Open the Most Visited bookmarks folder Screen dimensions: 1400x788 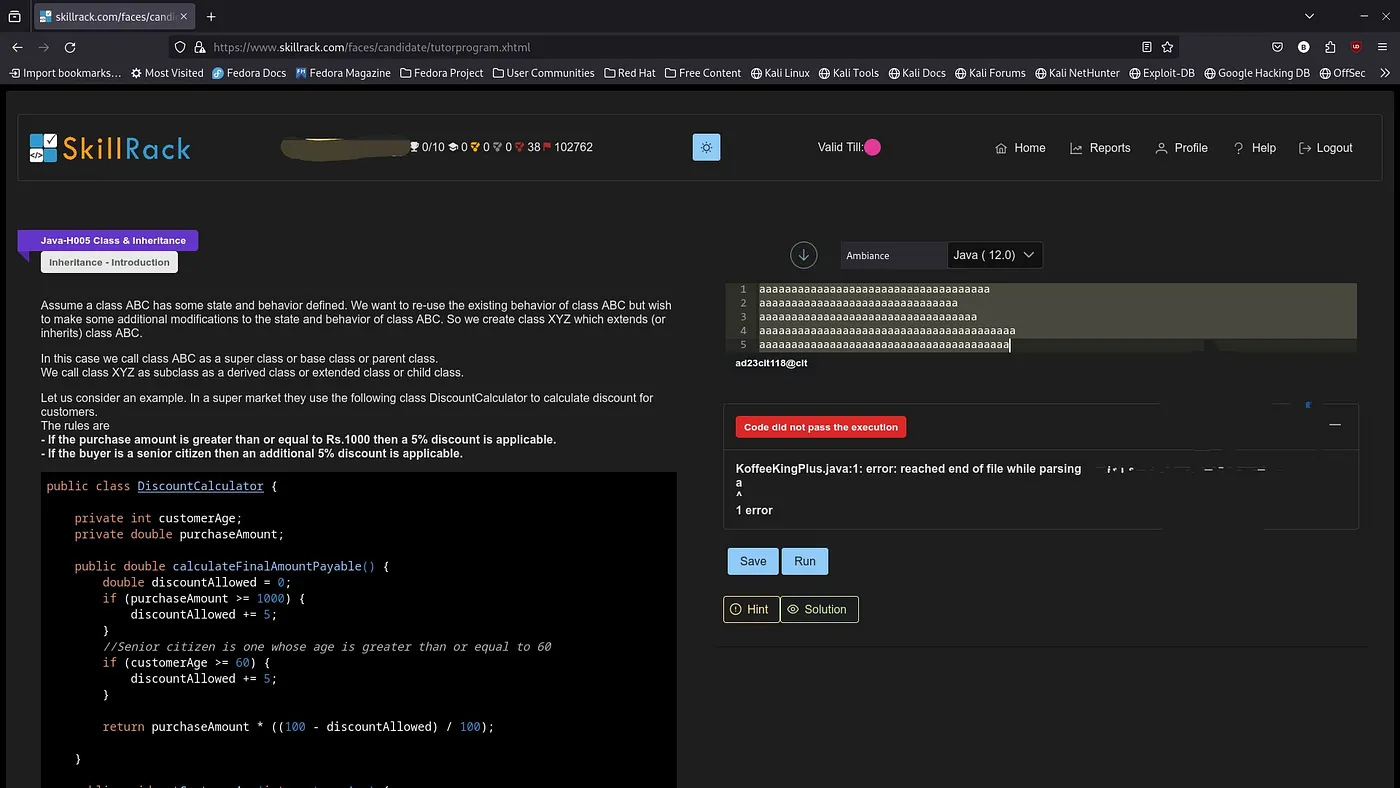[166, 73]
